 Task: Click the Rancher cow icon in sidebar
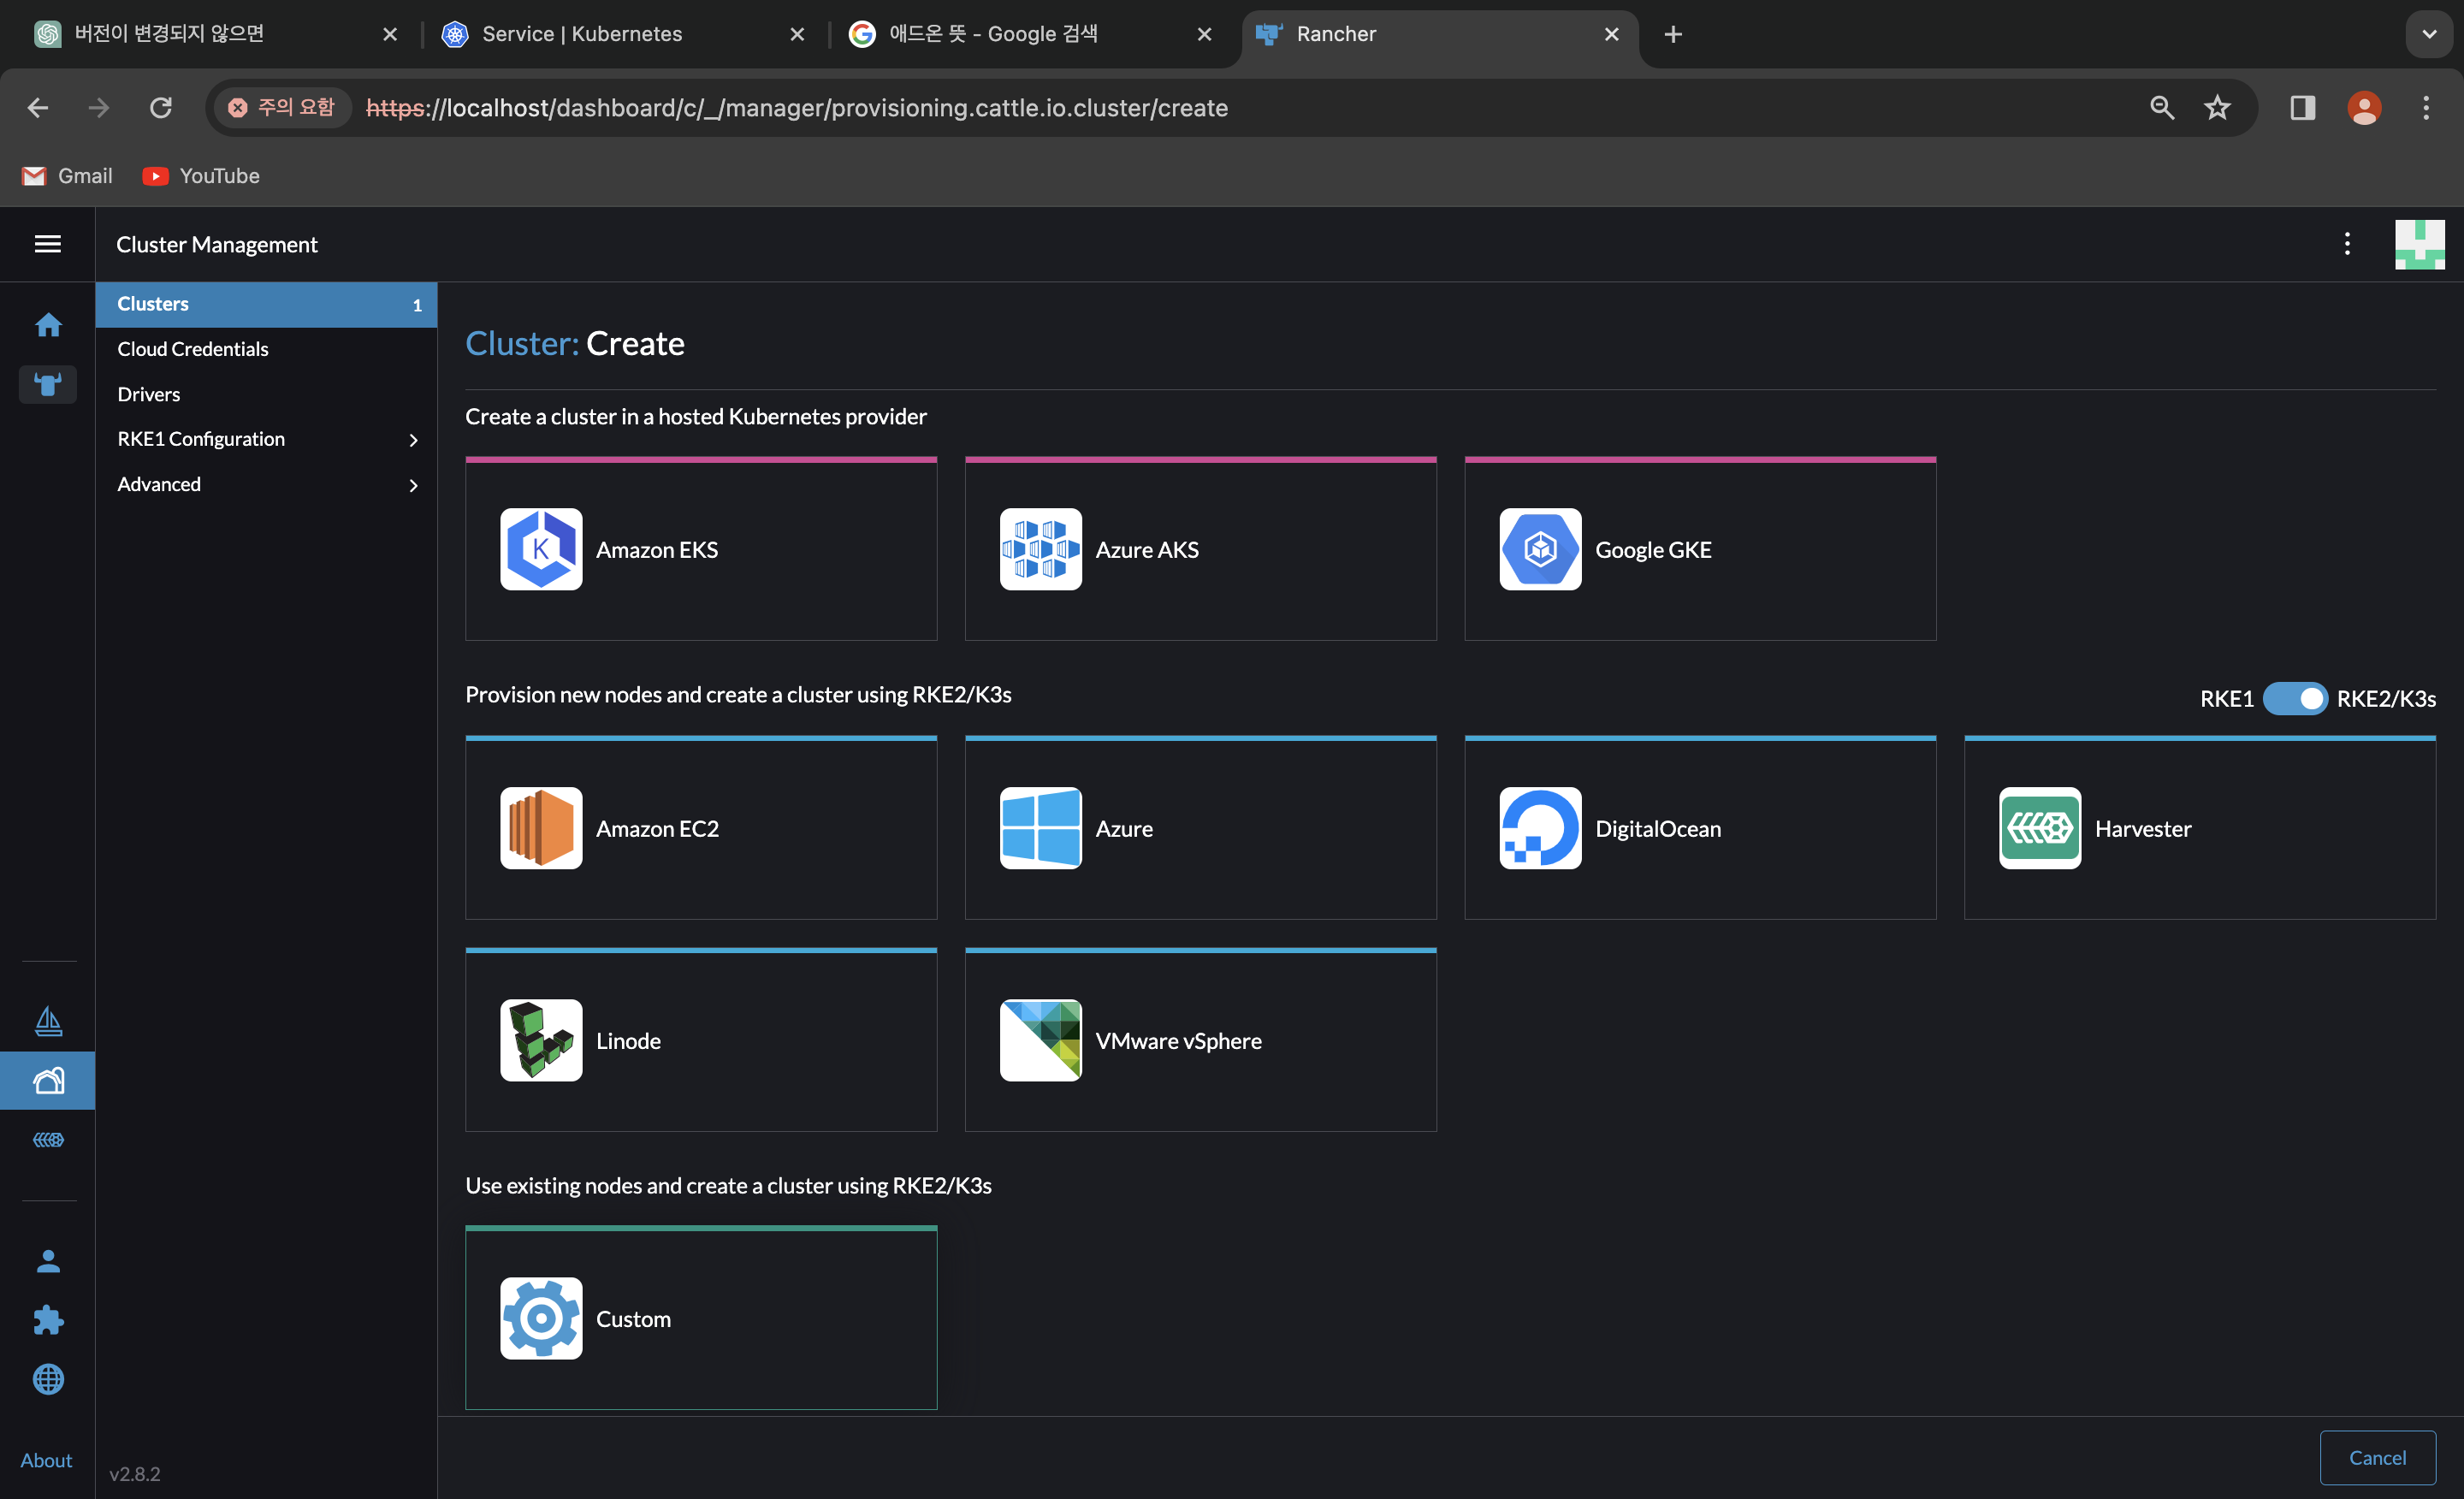48,384
